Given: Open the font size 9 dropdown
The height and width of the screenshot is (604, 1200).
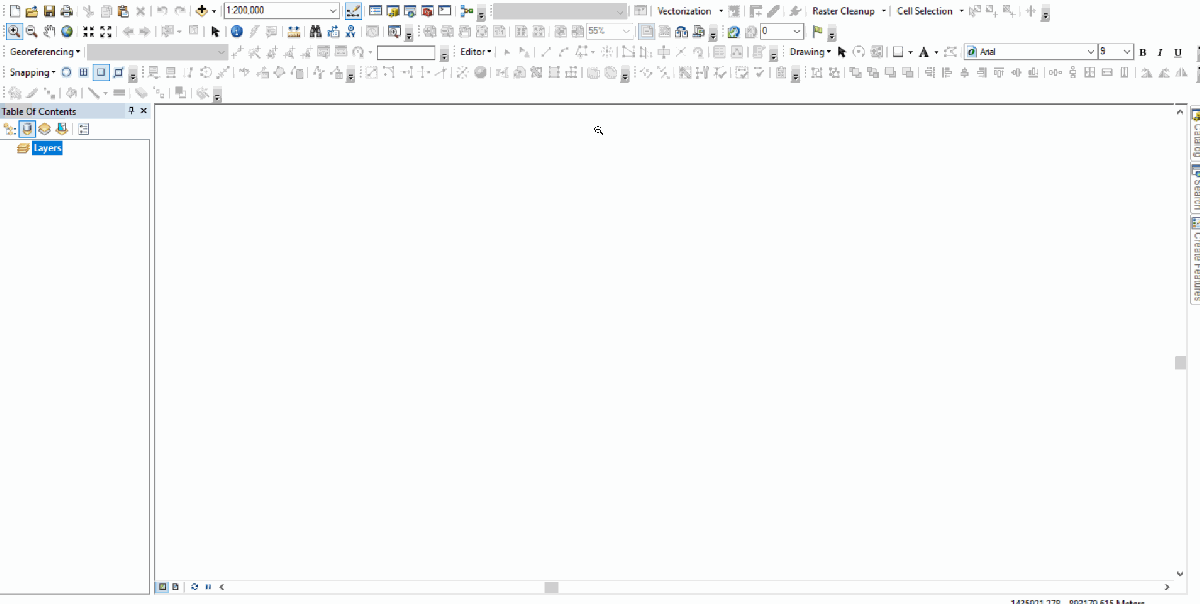Looking at the screenshot, I should [x=1127, y=51].
